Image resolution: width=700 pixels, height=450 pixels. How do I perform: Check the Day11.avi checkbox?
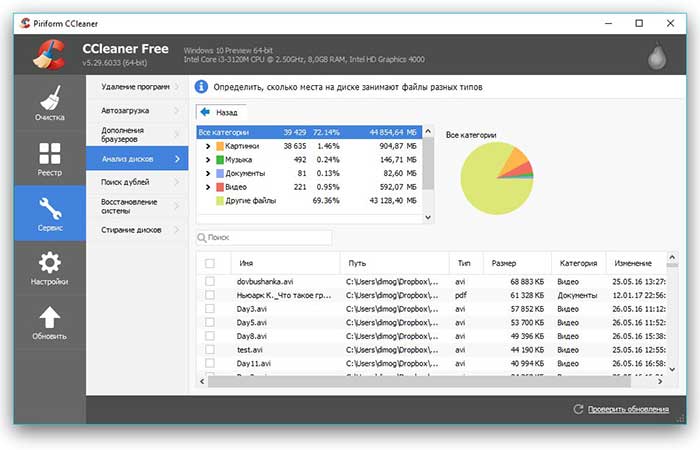[210, 363]
